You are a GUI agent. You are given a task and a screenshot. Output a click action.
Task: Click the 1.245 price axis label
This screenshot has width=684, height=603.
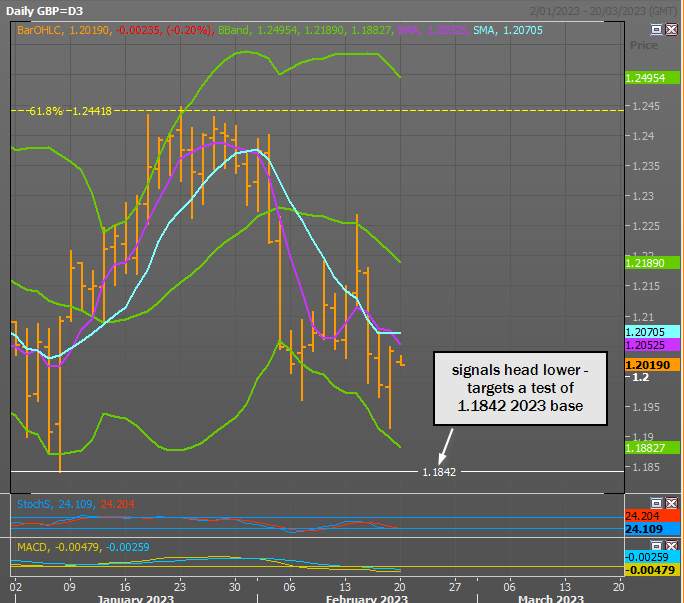pyautogui.click(x=645, y=106)
